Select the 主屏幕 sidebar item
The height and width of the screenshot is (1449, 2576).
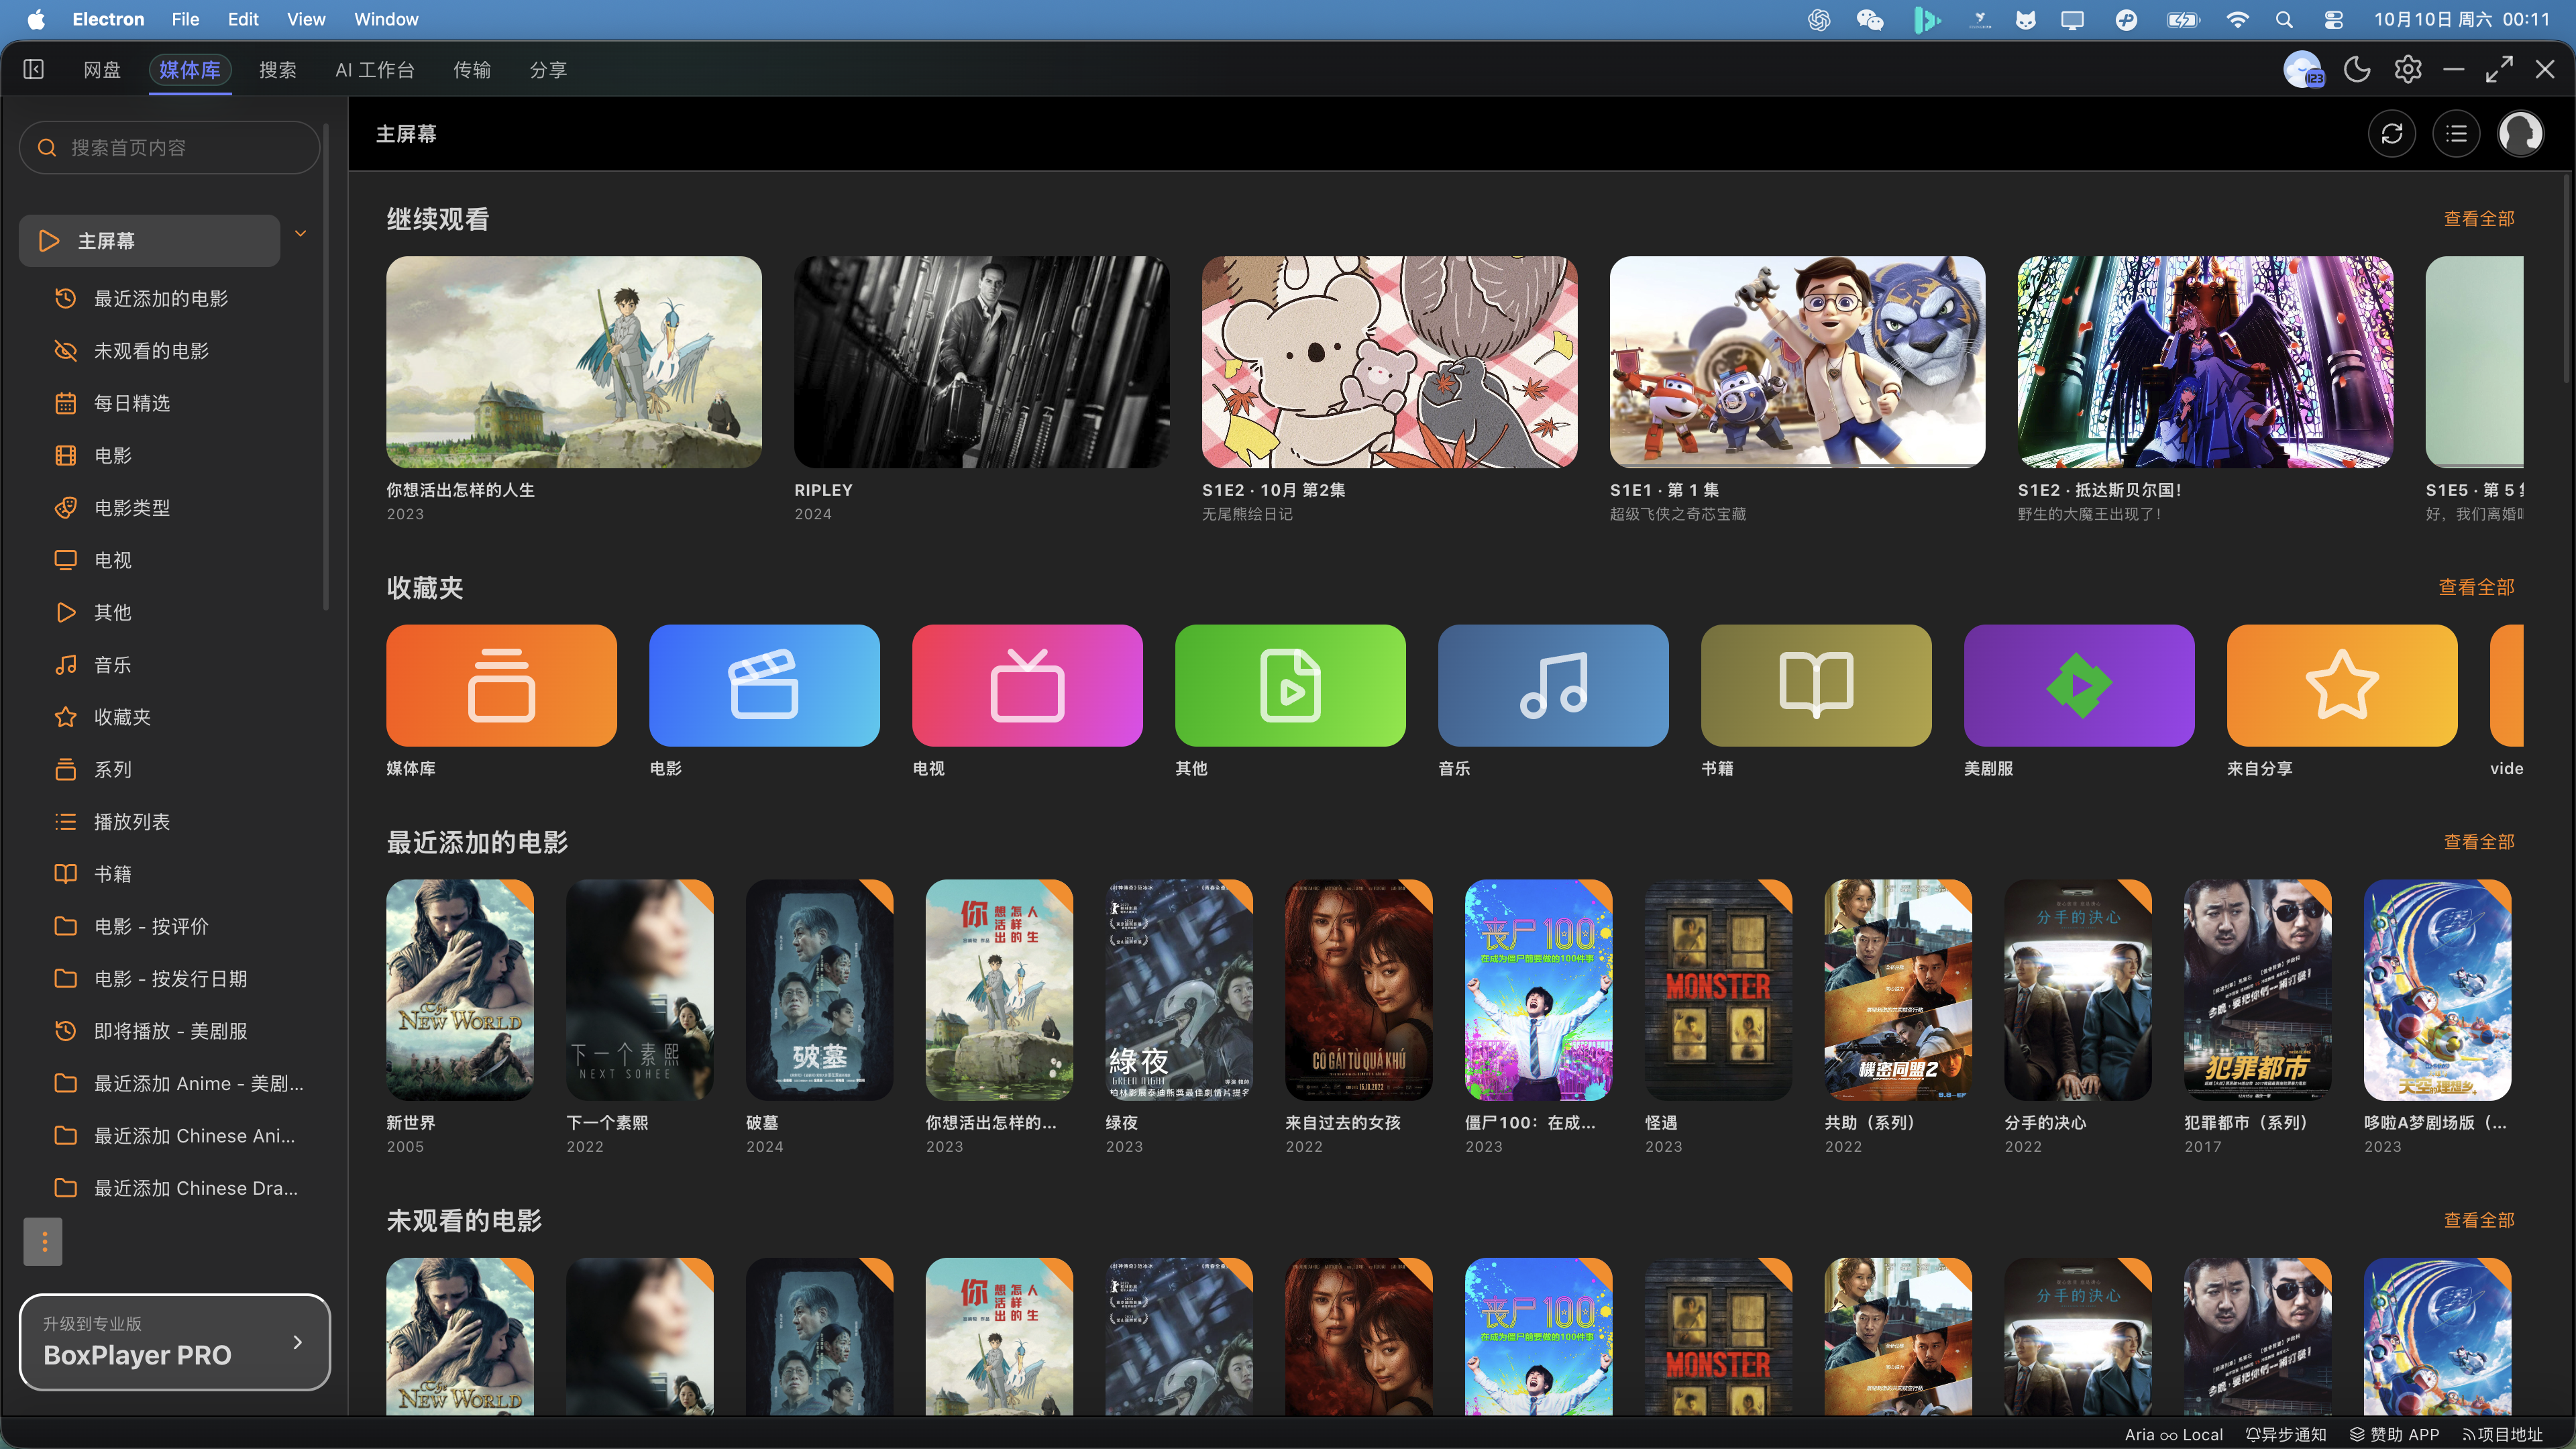point(149,241)
